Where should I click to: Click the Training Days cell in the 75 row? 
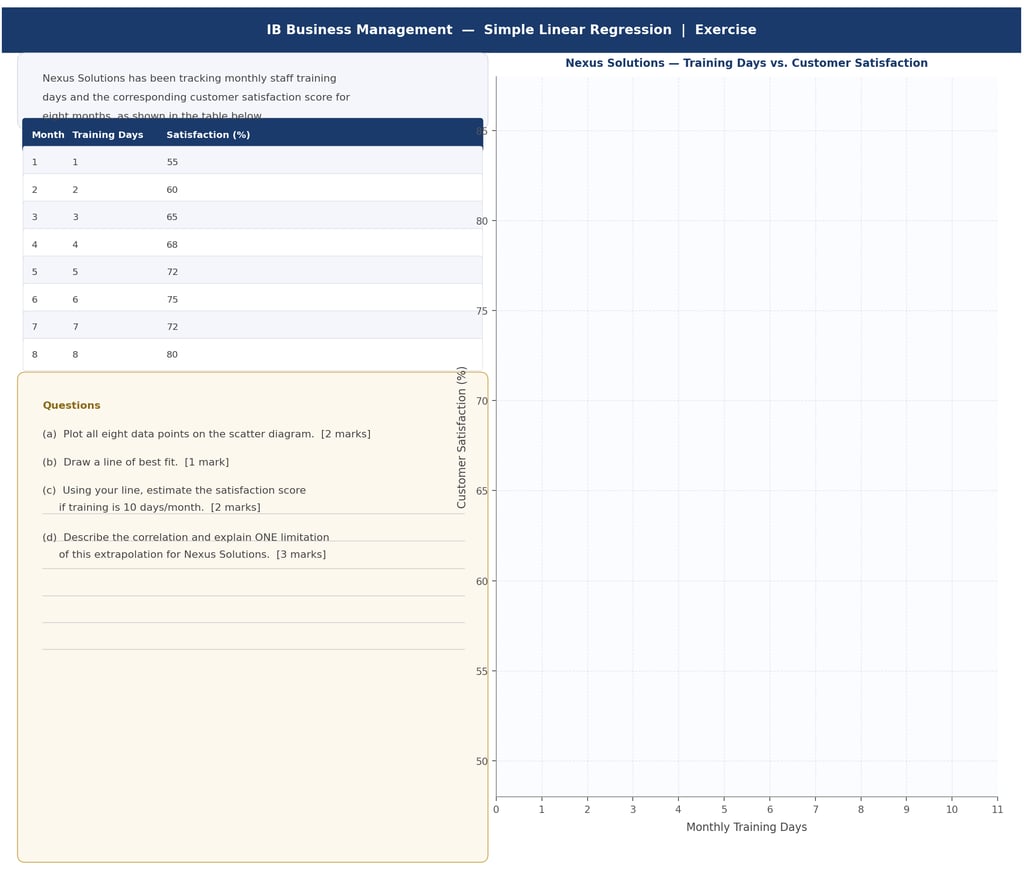[75, 299]
